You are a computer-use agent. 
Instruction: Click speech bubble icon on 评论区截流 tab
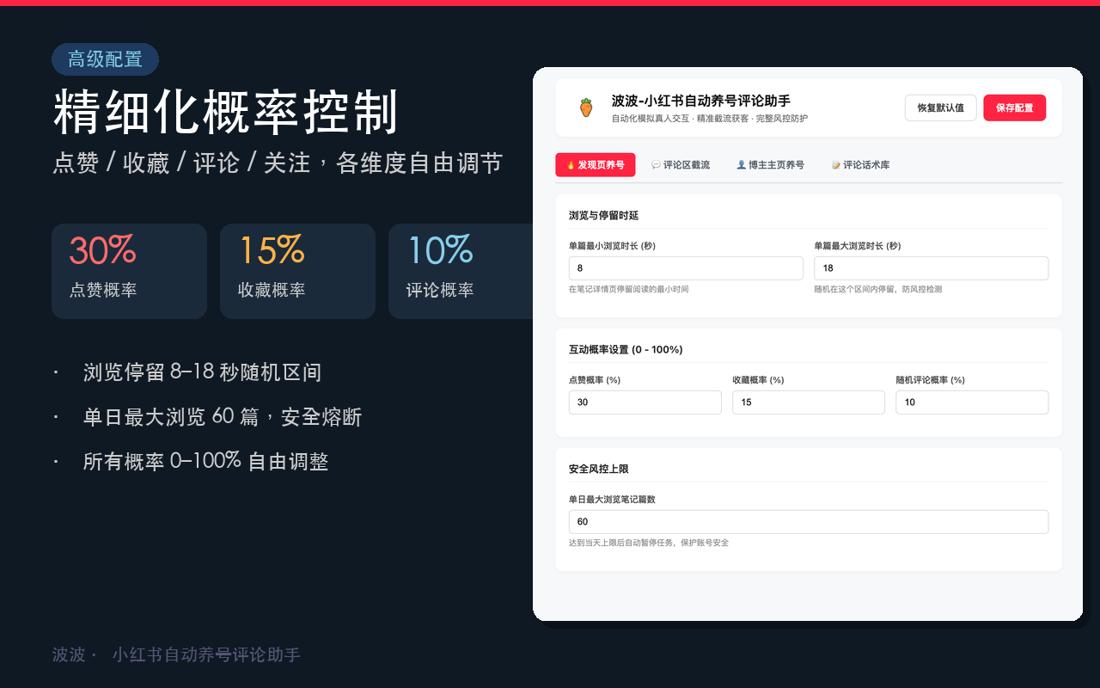655,165
